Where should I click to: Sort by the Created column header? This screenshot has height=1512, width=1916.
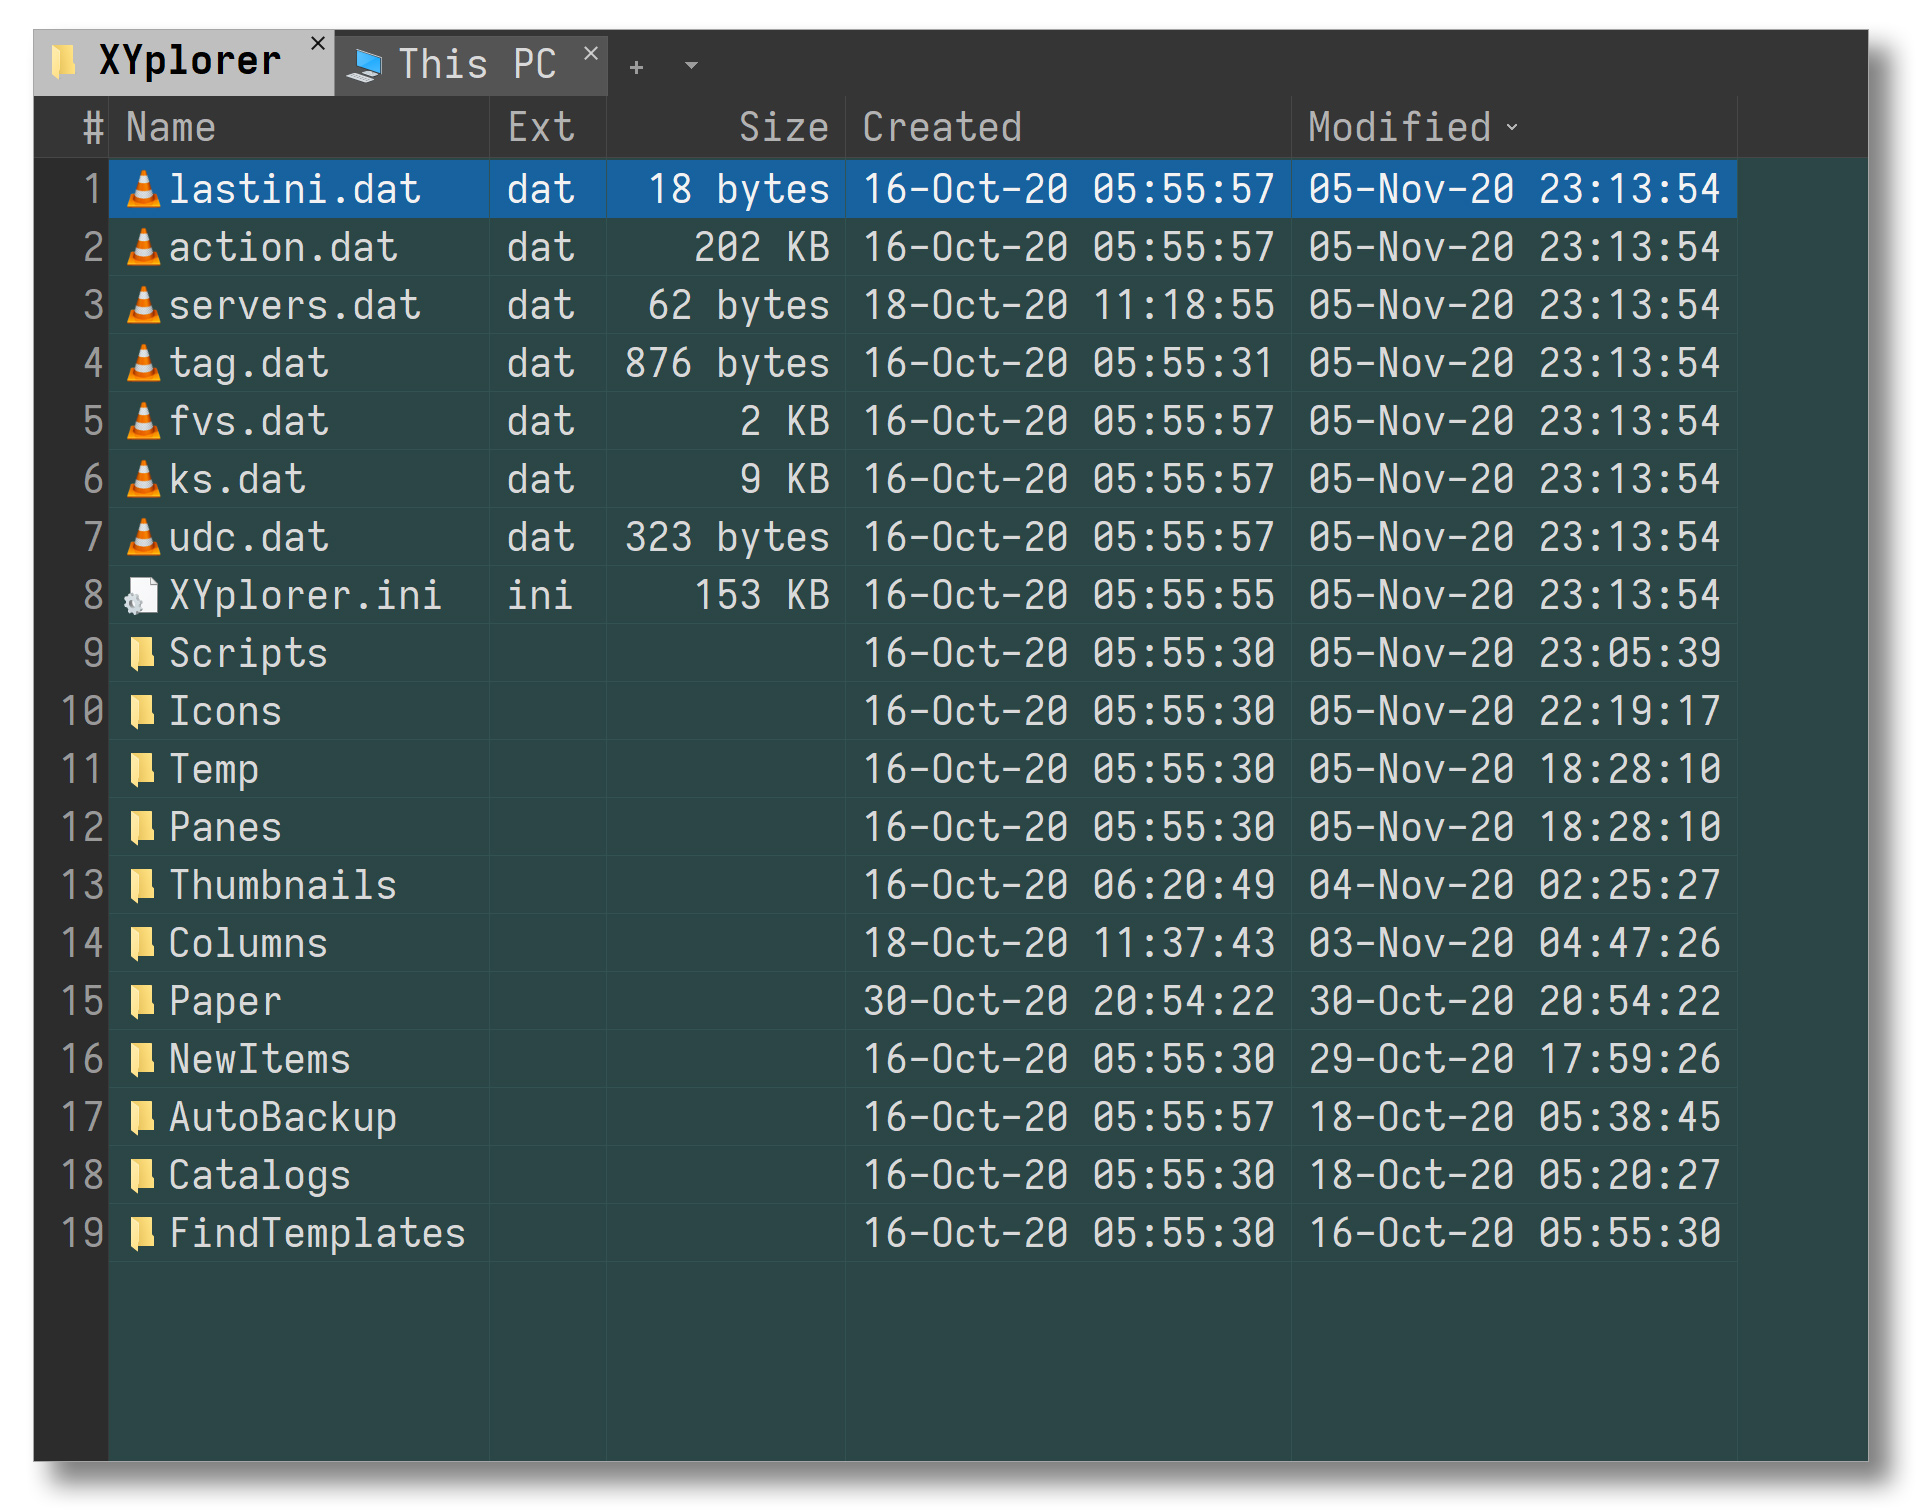[942, 127]
